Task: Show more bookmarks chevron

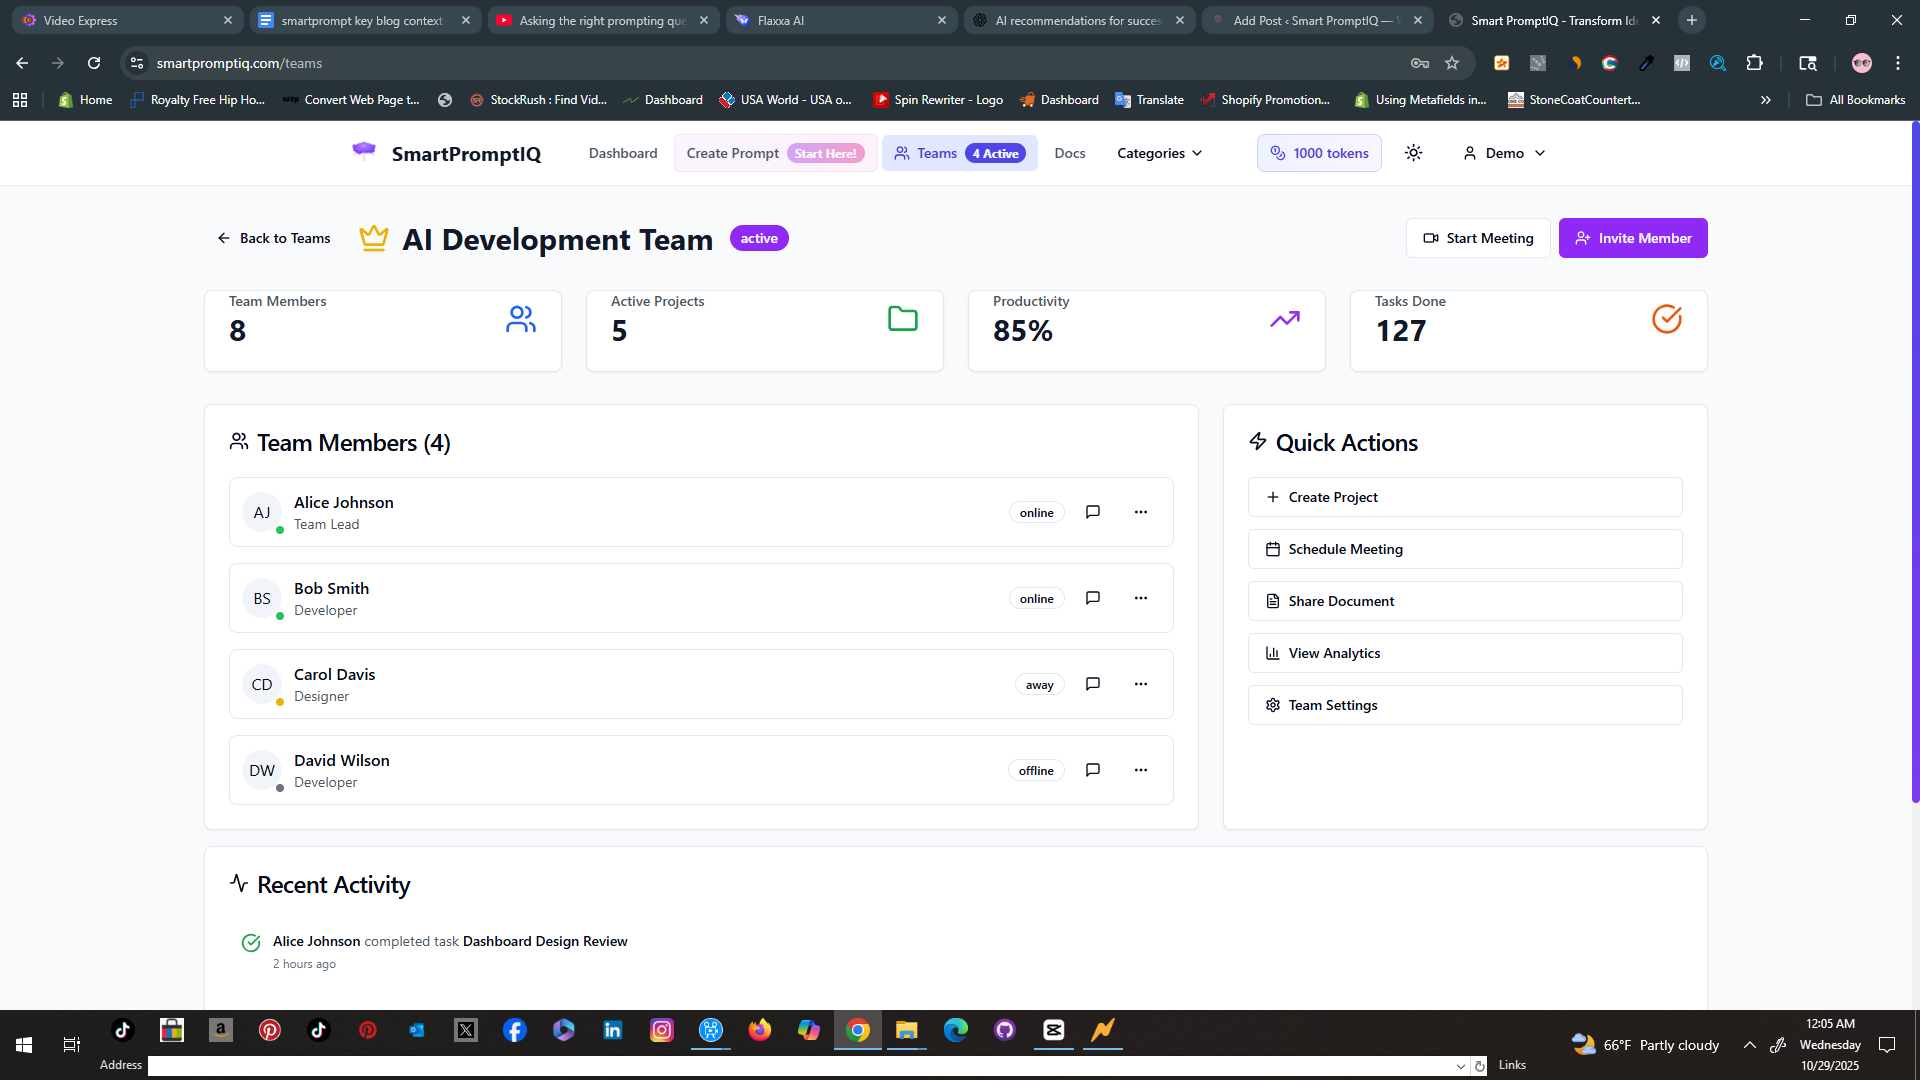Action: tap(1766, 100)
